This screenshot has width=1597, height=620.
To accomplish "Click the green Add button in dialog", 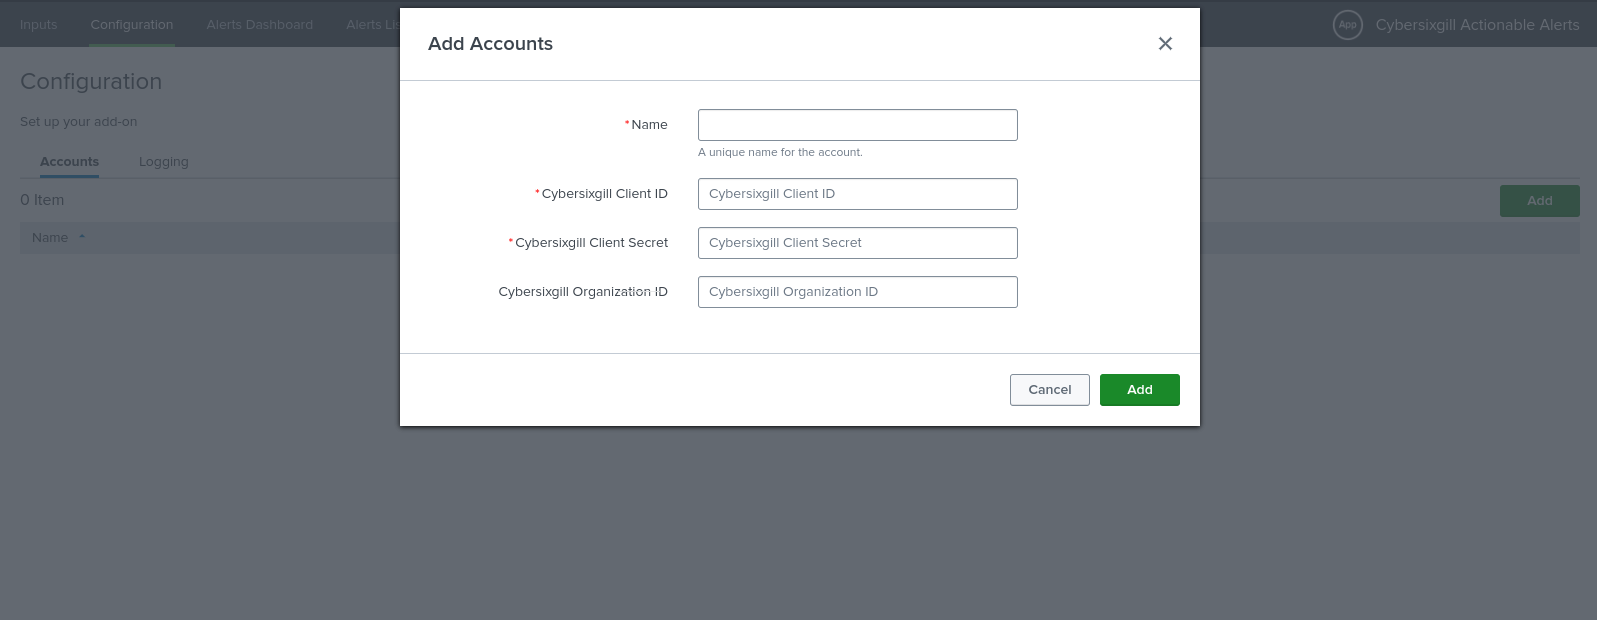I will (1140, 390).
